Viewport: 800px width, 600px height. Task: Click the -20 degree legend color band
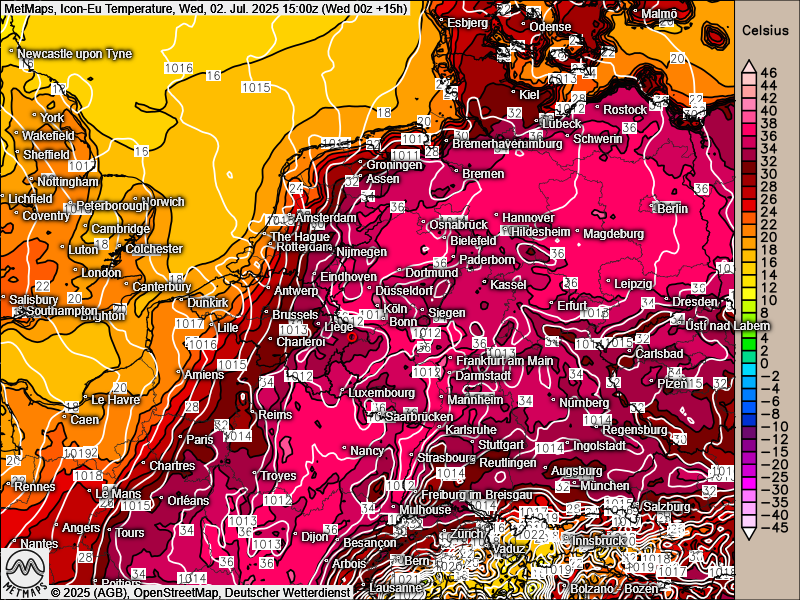pos(748,465)
